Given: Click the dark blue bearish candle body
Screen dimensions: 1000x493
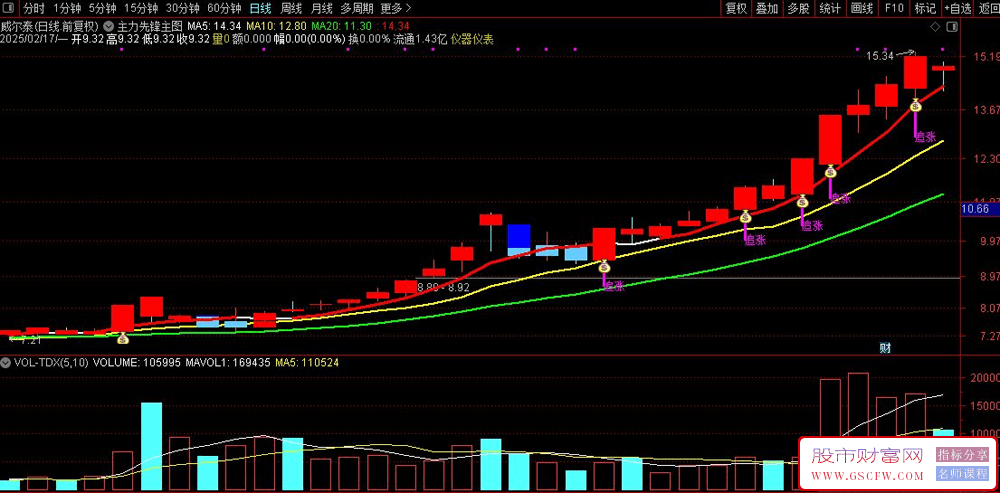Looking at the screenshot, I should coord(518,236).
